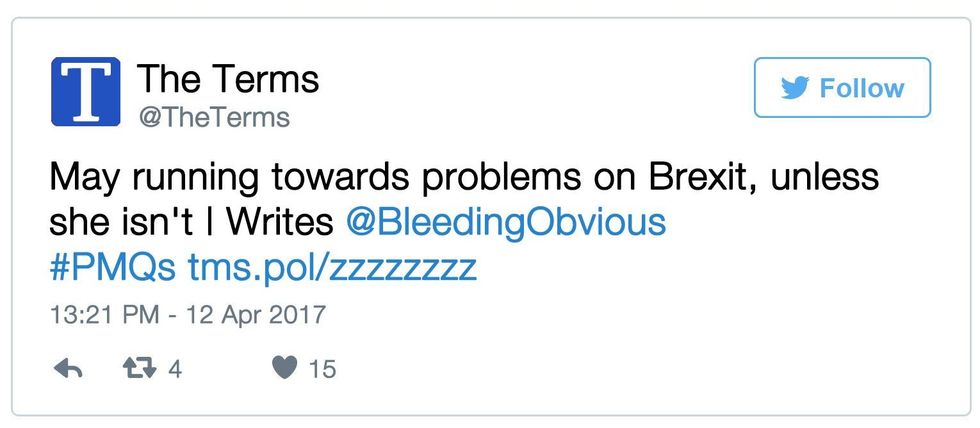
Task: Open the #PMQs hashtag
Action: tap(114, 267)
